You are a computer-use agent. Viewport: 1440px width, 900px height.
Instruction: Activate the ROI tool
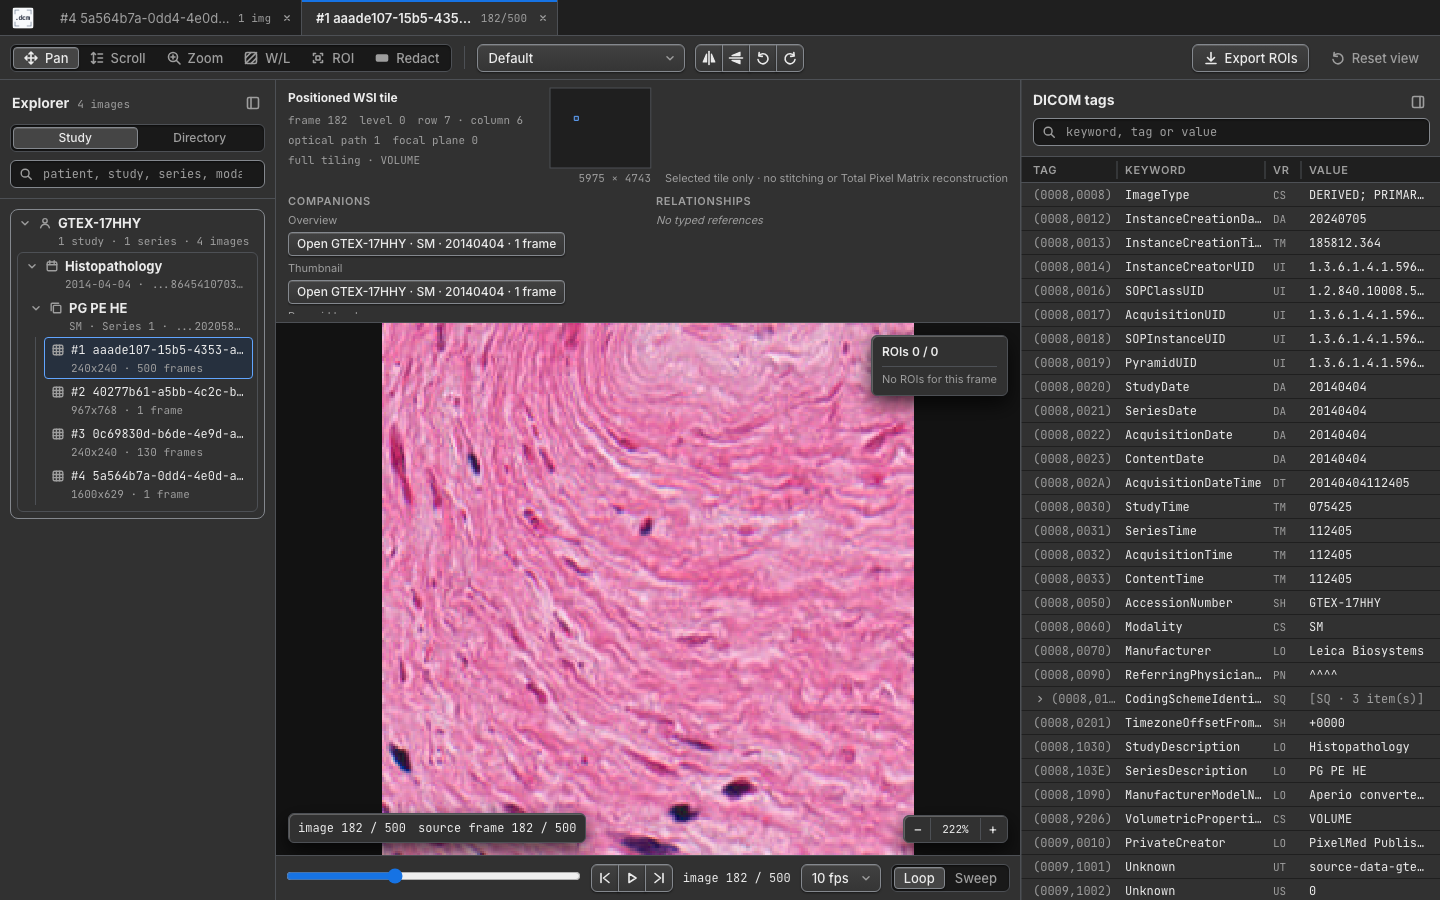(333, 58)
